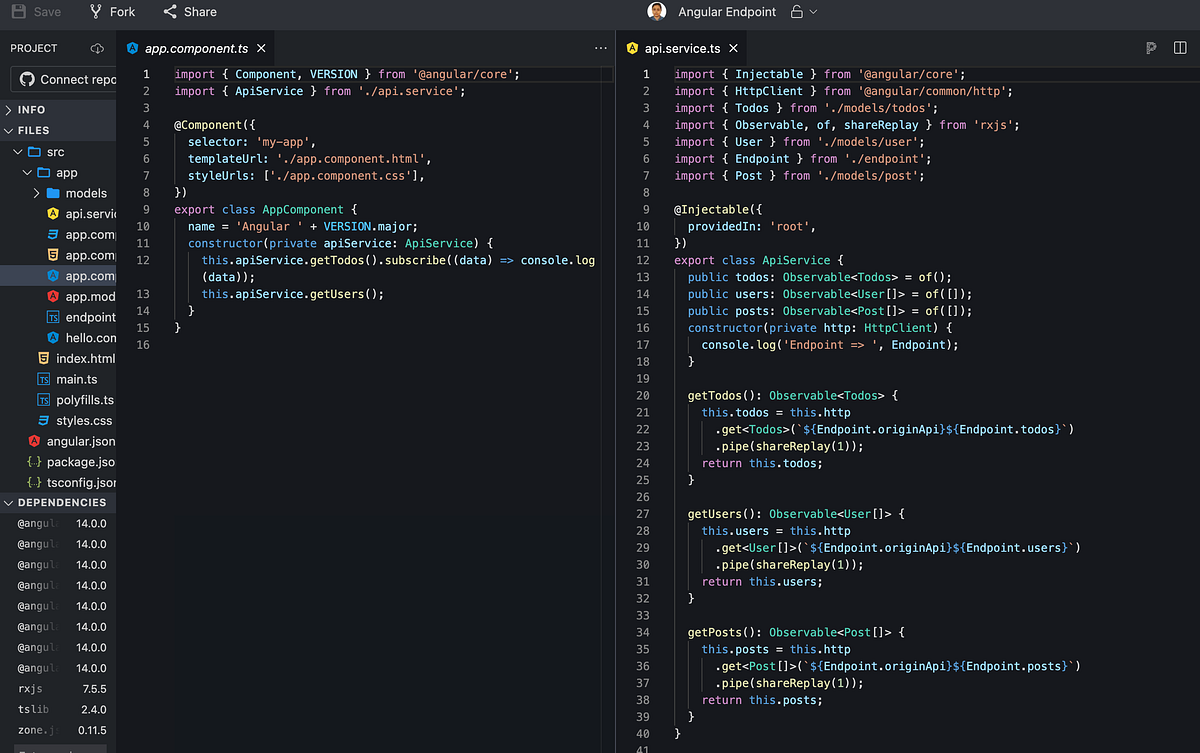Click line number 20 in api.service.ts
This screenshot has width=1200, height=753.
click(643, 395)
